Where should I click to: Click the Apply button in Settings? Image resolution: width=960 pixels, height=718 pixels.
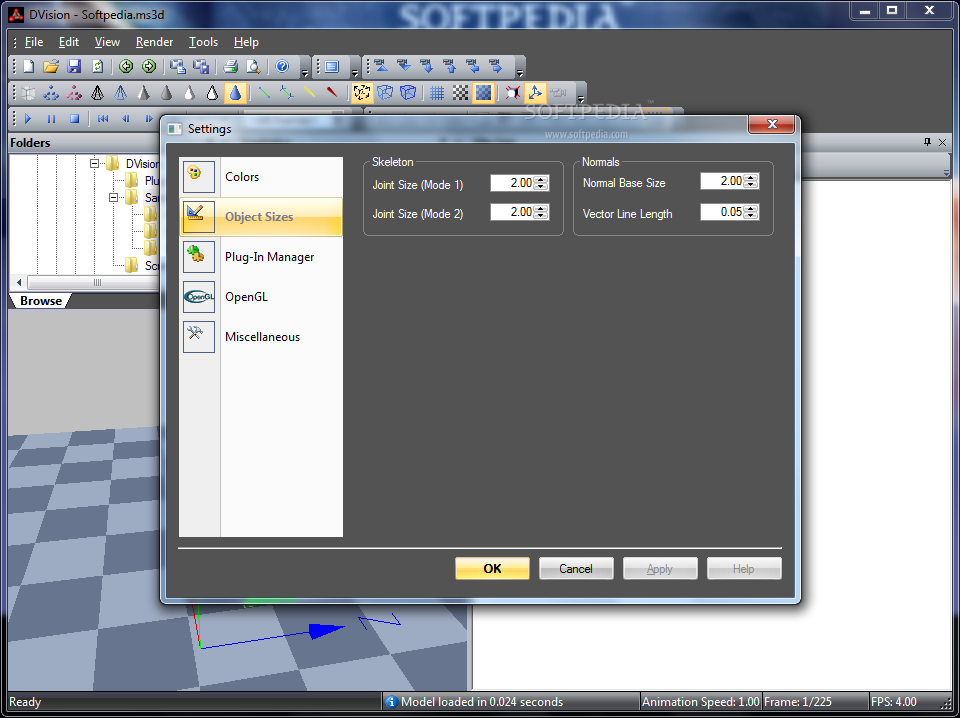(659, 569)
